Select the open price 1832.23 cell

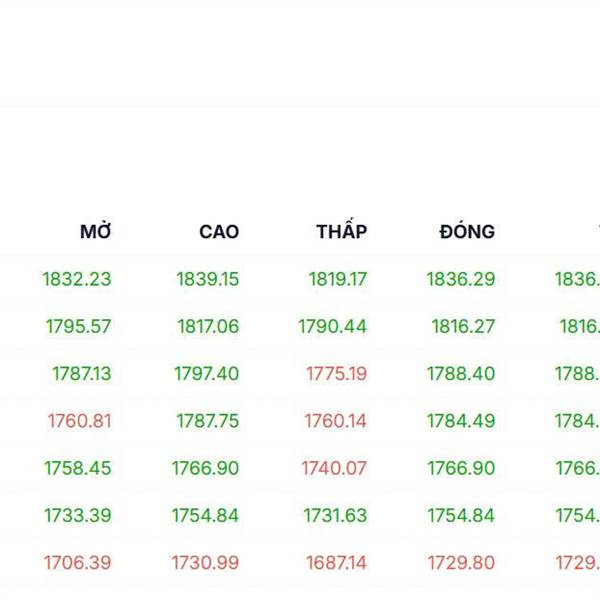[77, 279]
